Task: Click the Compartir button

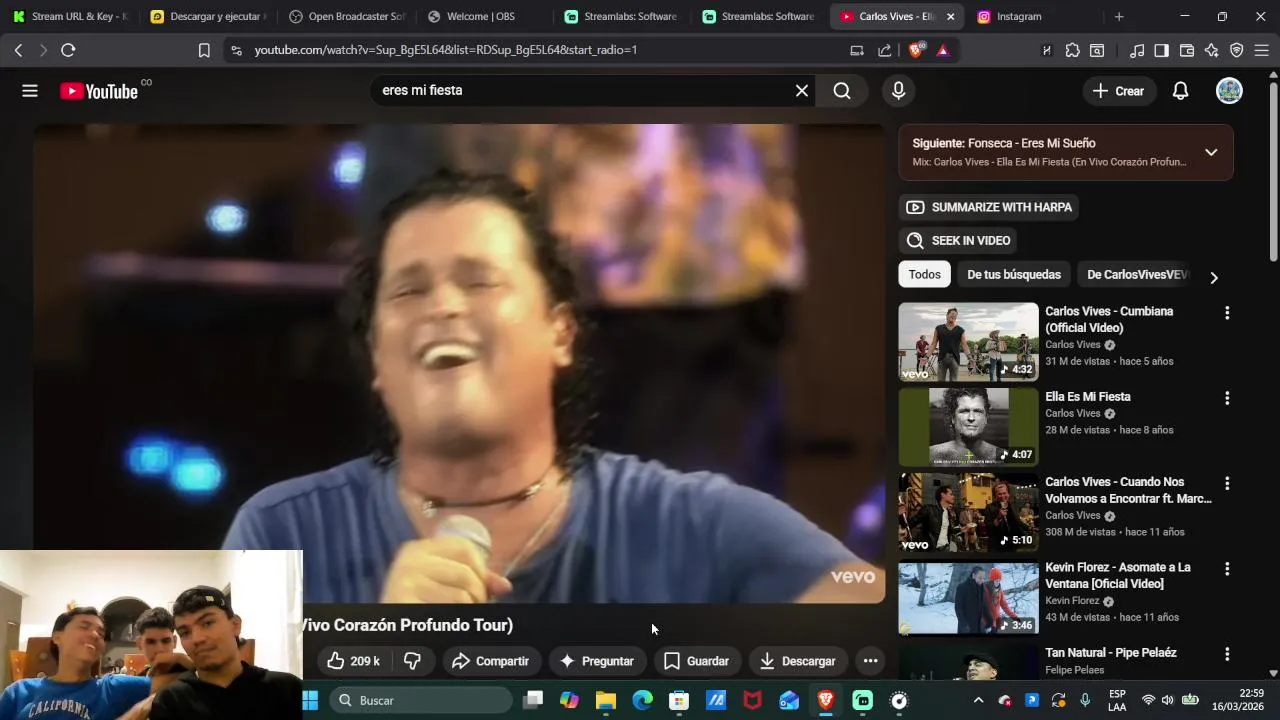Action: [490, 661]
